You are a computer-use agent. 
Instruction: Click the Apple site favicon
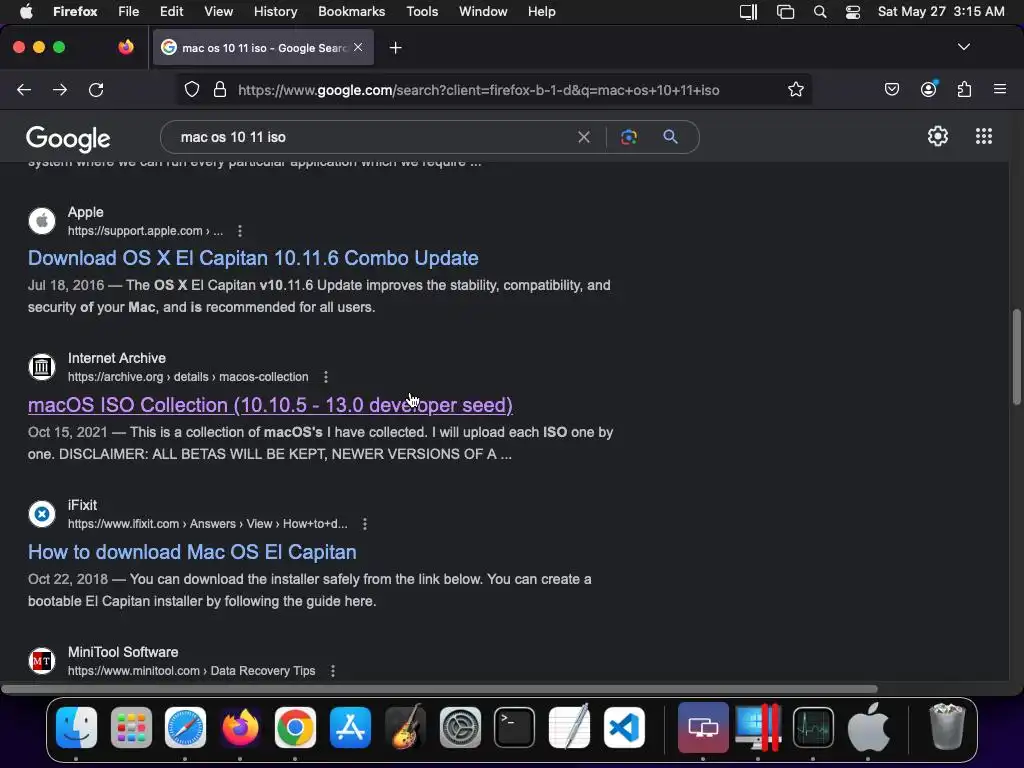click(x=42, y=221)
